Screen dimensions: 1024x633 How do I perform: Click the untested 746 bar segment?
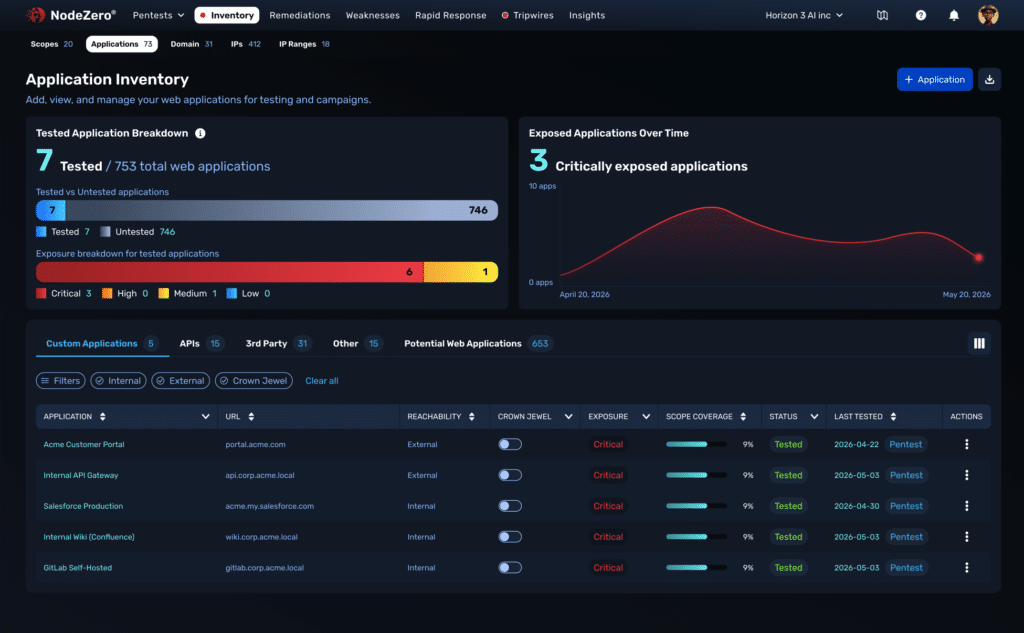(x=281, y=210)
